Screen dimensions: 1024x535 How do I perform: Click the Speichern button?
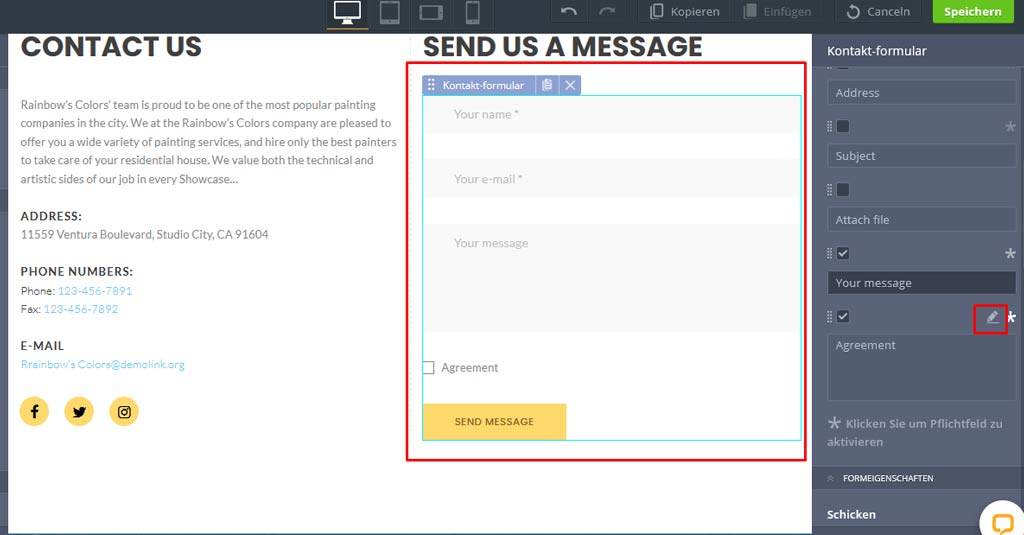[x=972, y=12]
